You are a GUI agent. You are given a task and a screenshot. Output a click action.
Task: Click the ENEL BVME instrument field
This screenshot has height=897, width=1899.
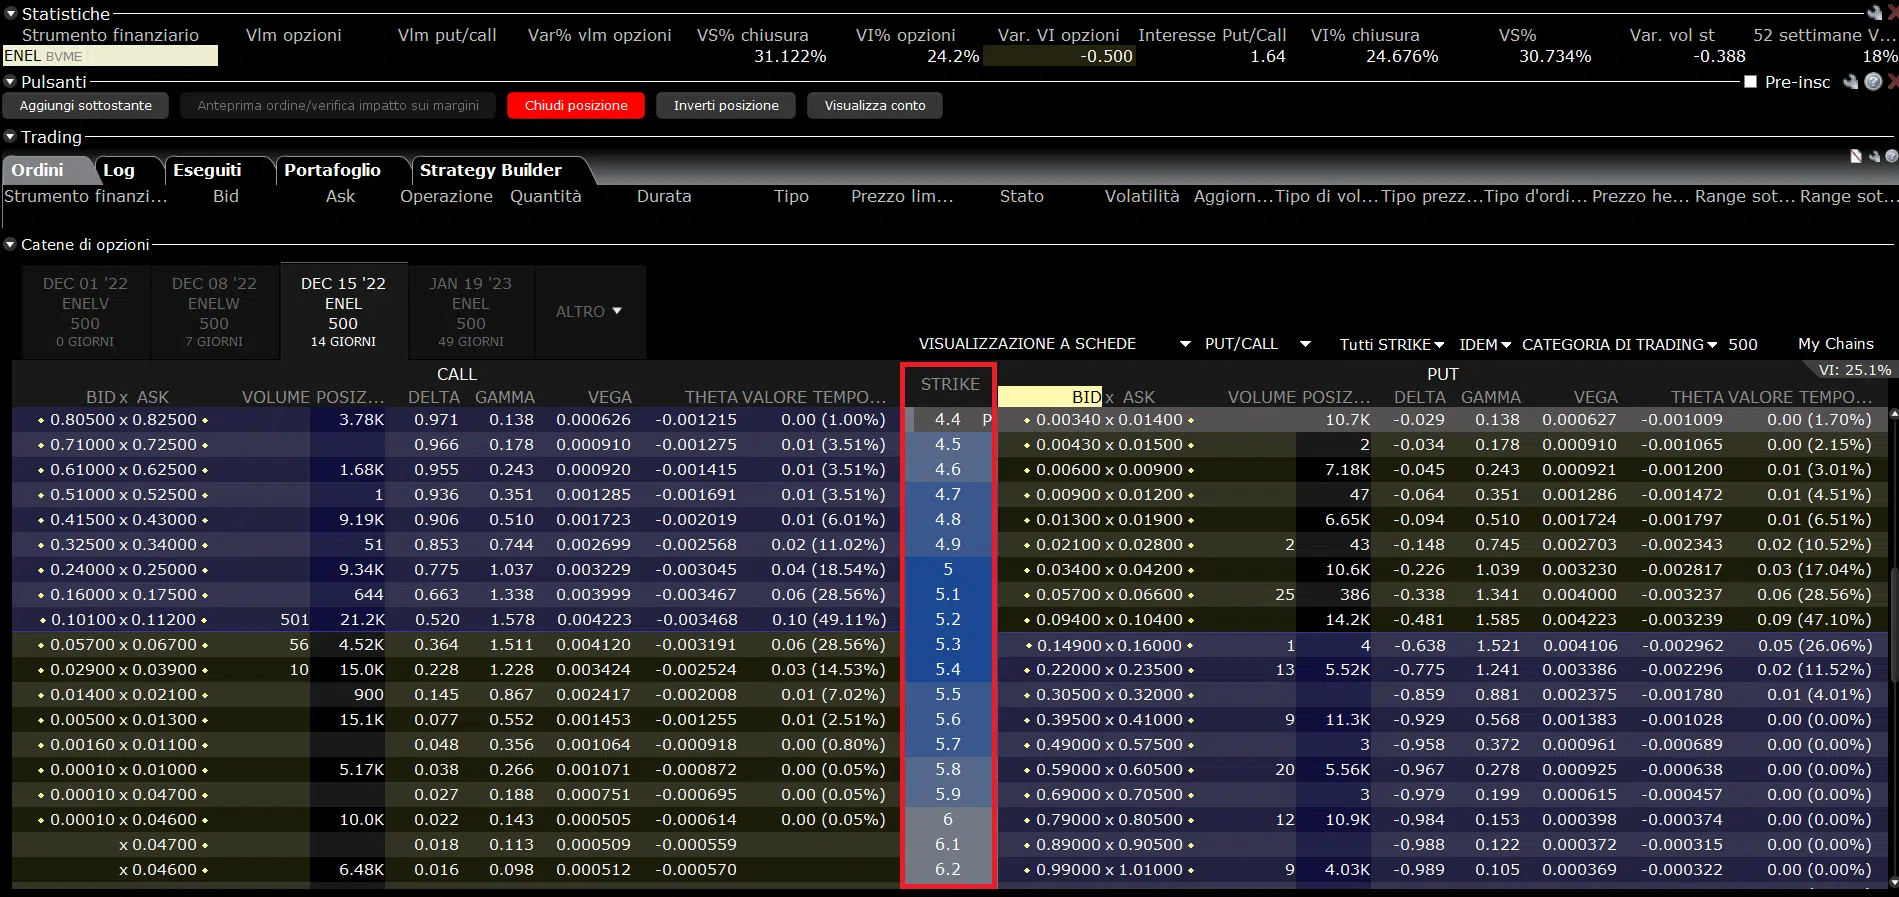[110, 56]
